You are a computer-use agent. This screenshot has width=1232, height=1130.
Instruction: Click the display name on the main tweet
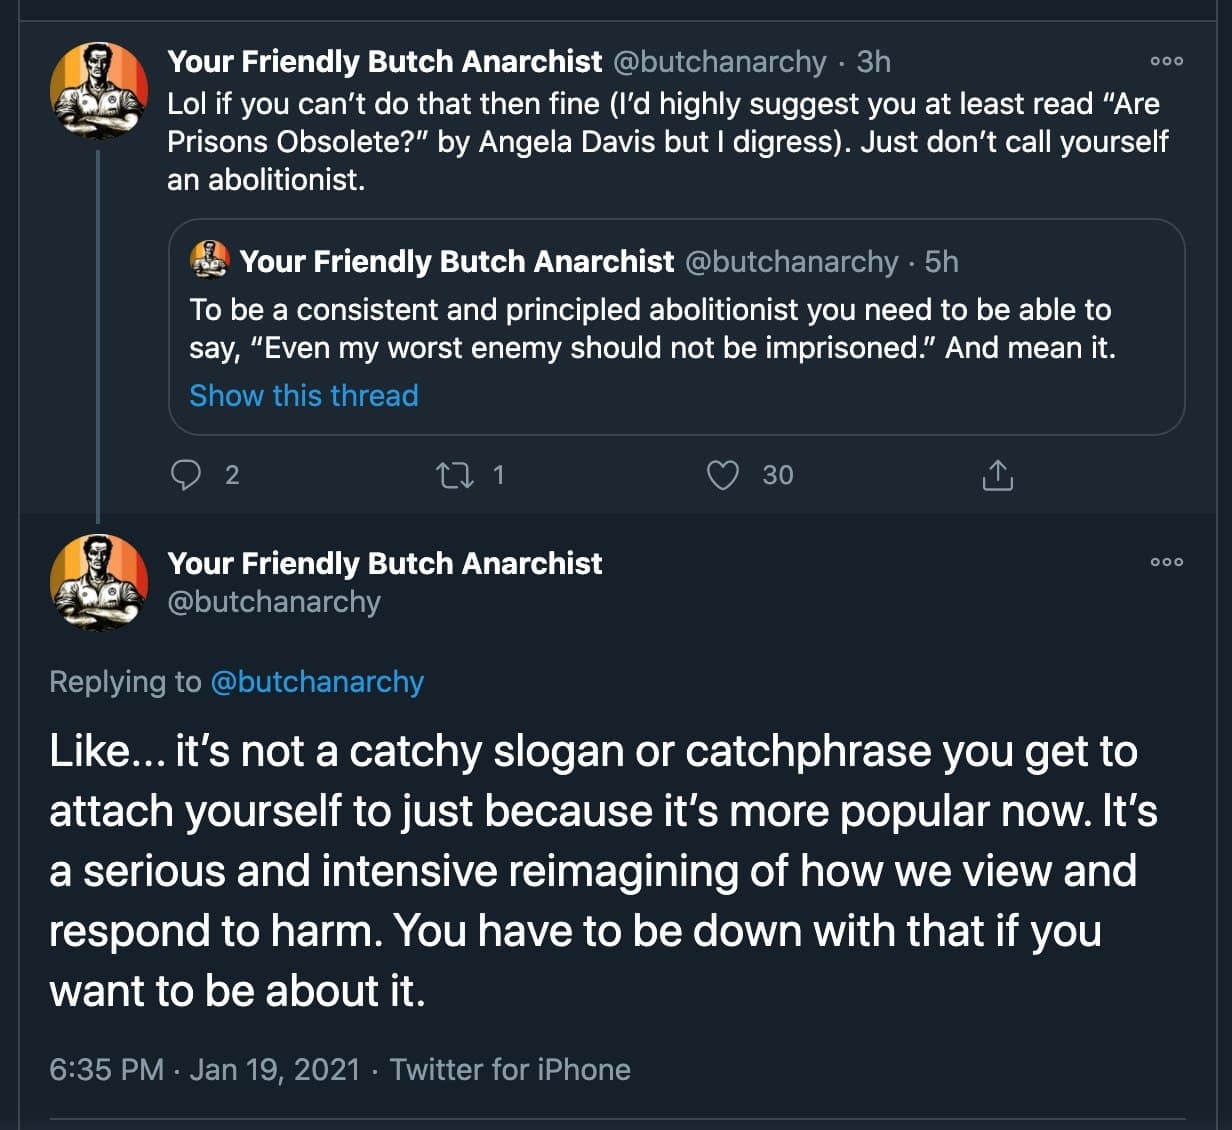point(385,564)
